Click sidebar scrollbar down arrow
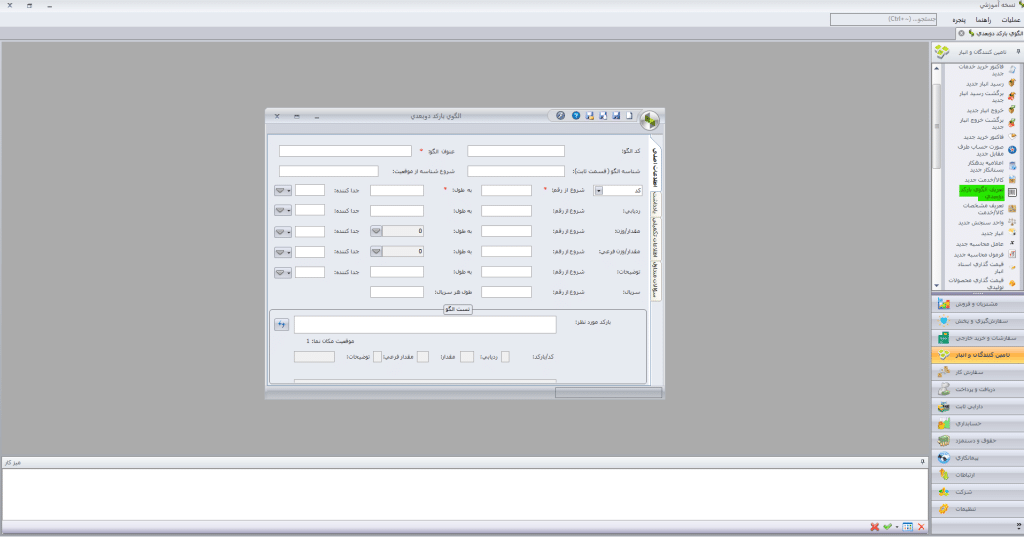The width and height of the screenshot is (1024, 537). (x=936, y=285)
